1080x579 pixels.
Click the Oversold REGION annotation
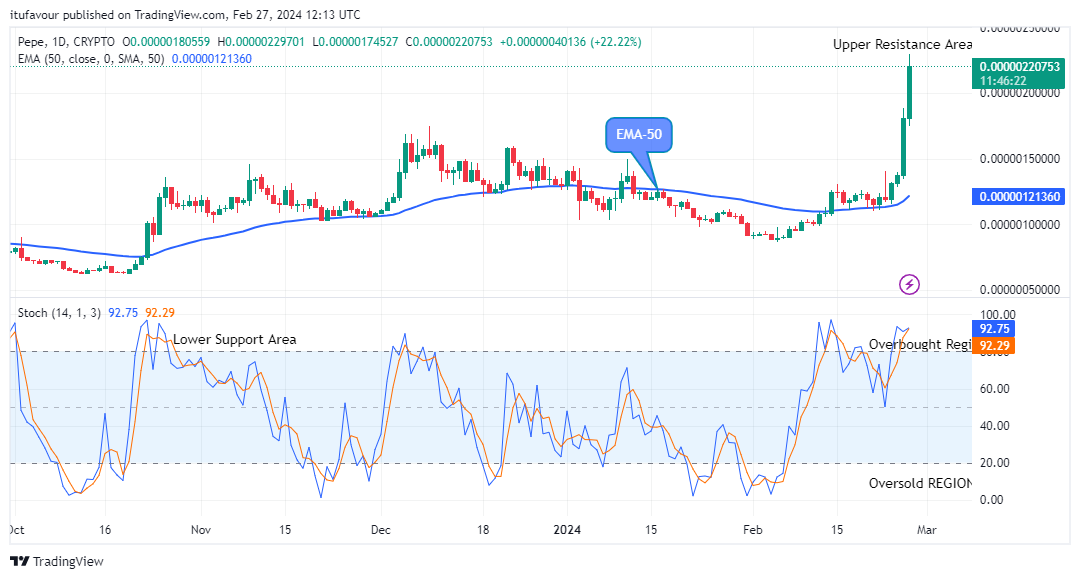920,483
